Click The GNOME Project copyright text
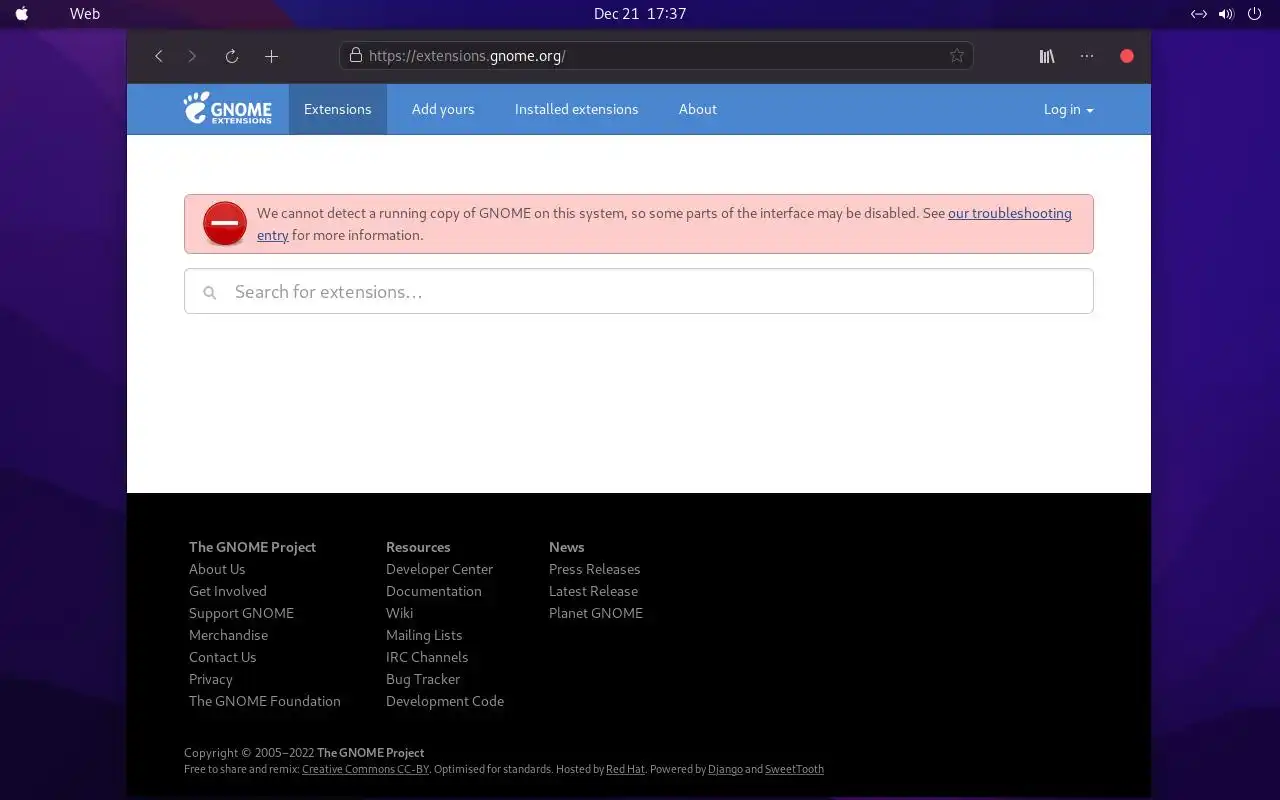This screenshot has width=1280, height=800. pos(370,753)
